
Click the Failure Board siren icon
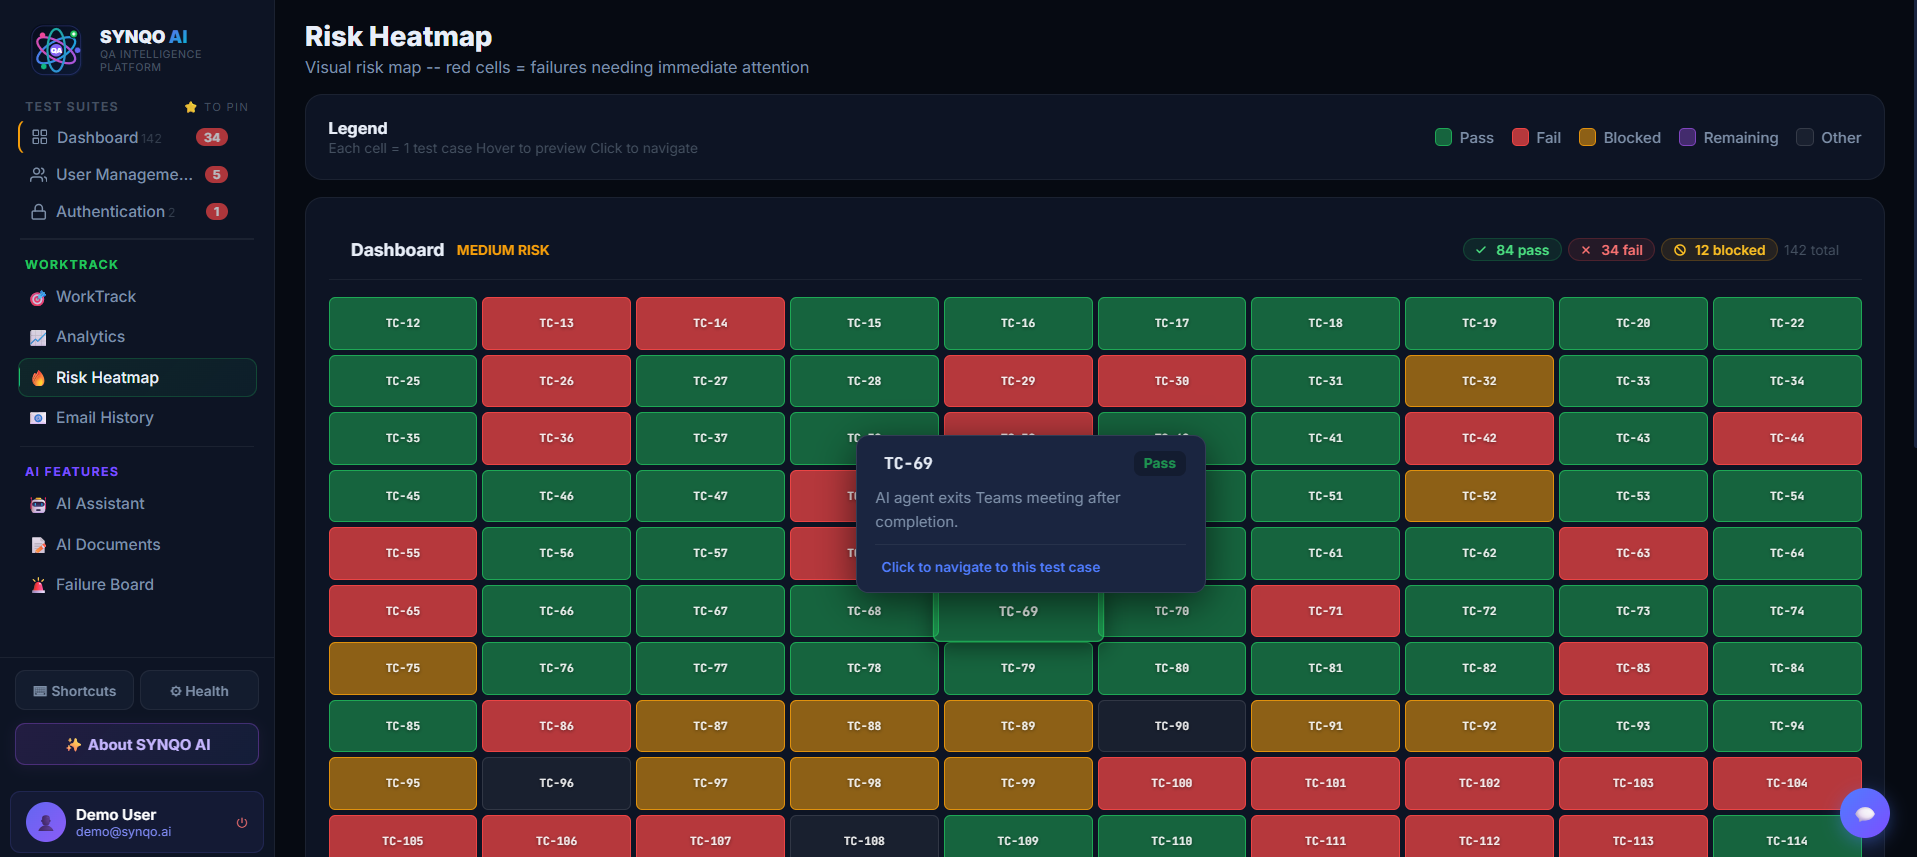[x=38, y=585]
